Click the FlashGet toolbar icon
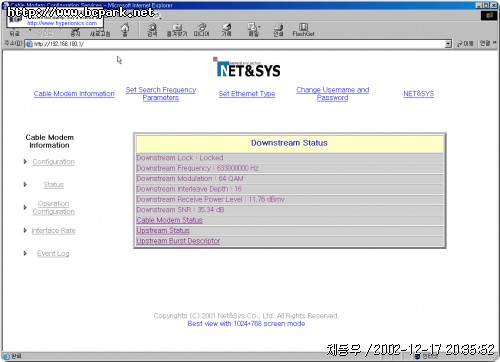This screenshot has width=500, height=362. 303,30
